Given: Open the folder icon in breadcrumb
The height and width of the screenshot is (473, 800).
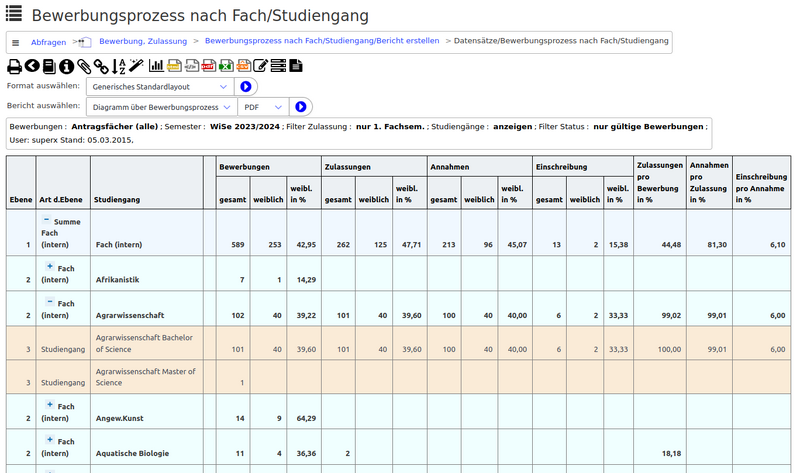Looking at the screenshot, I should (85, 42).
